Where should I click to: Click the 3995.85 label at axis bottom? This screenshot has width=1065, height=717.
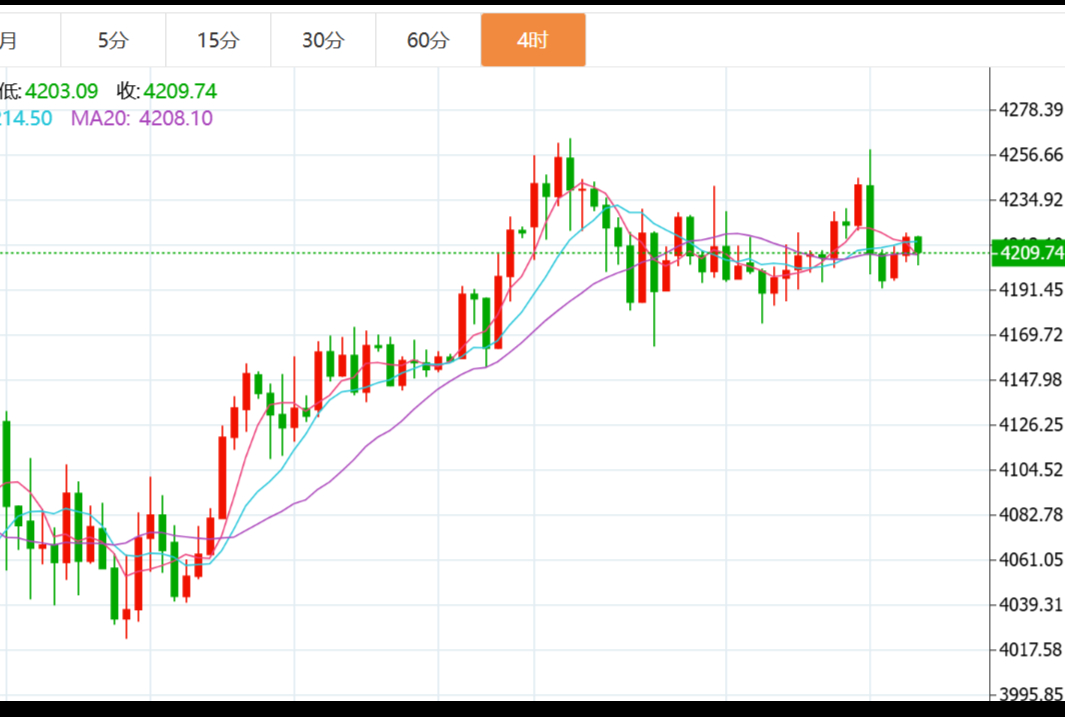tap(1031, 694)
